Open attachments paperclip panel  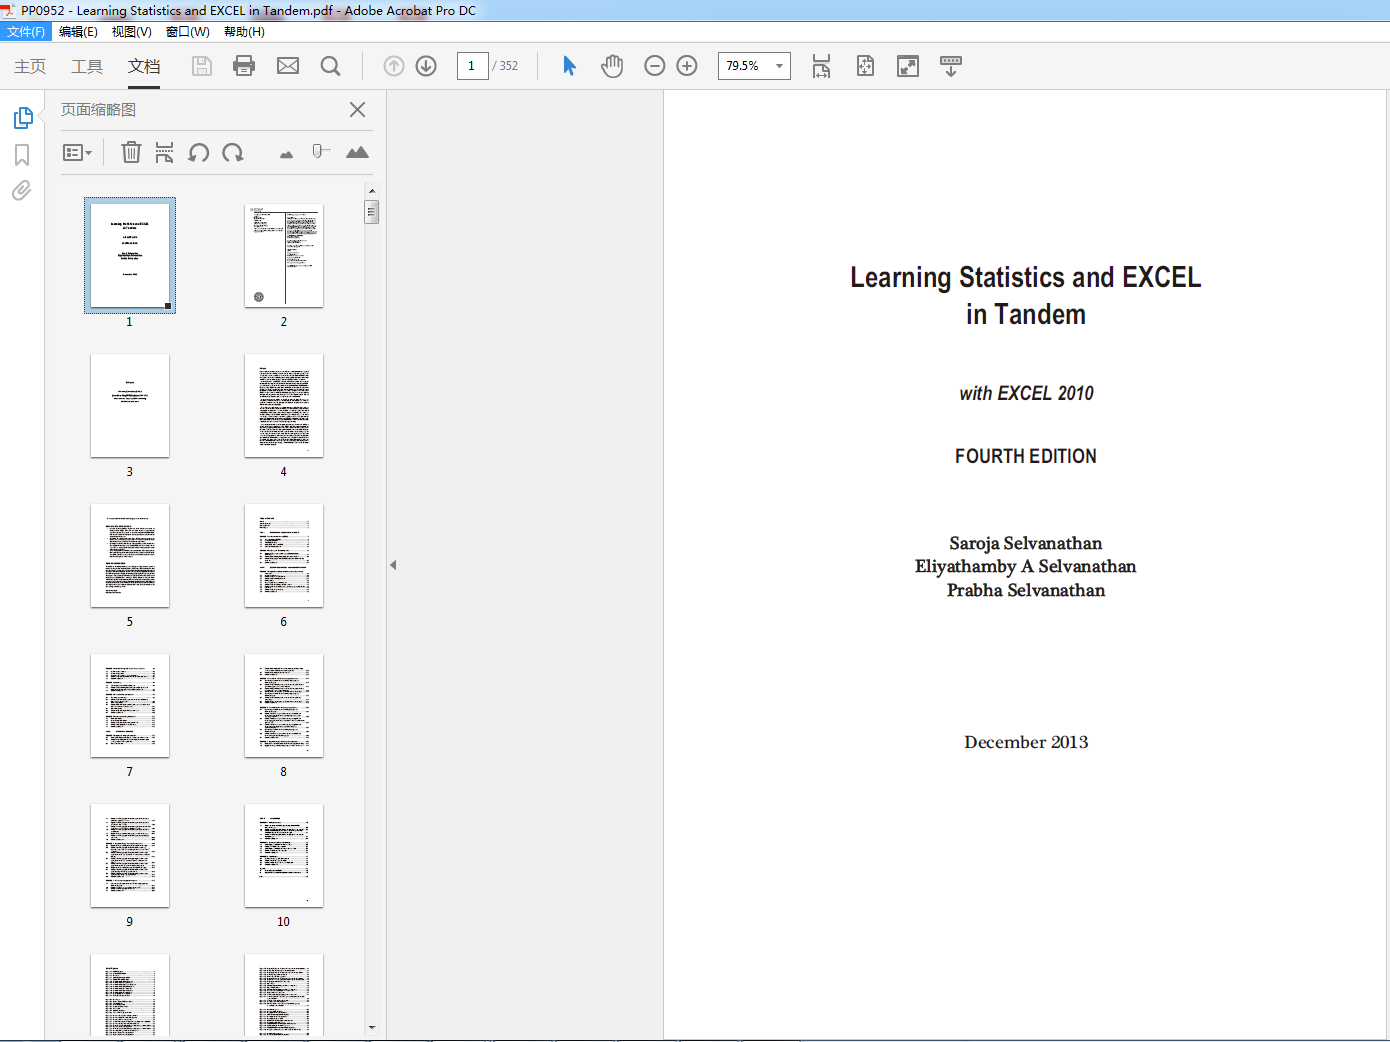(22, 190)
